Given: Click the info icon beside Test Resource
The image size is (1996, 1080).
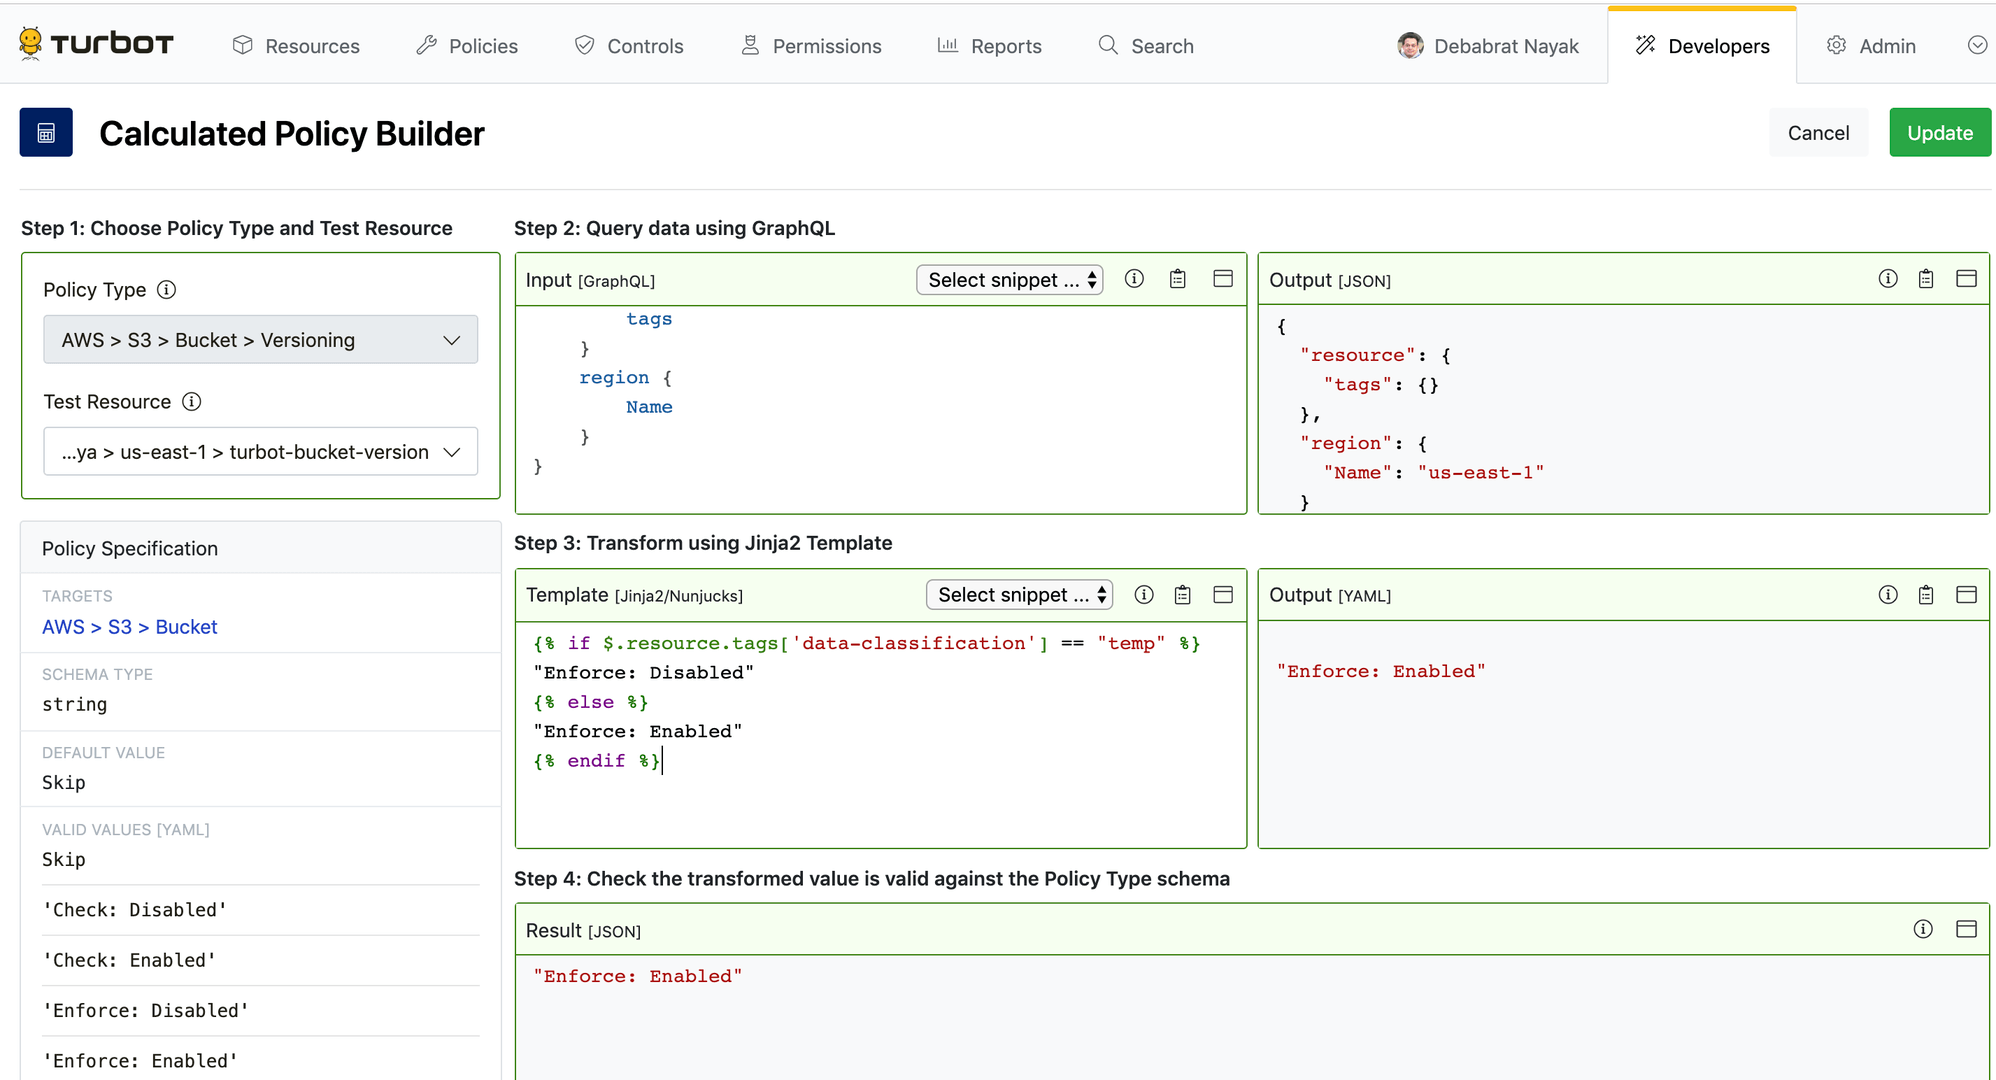Looking at the screenshot, I should tap(192, 402).
